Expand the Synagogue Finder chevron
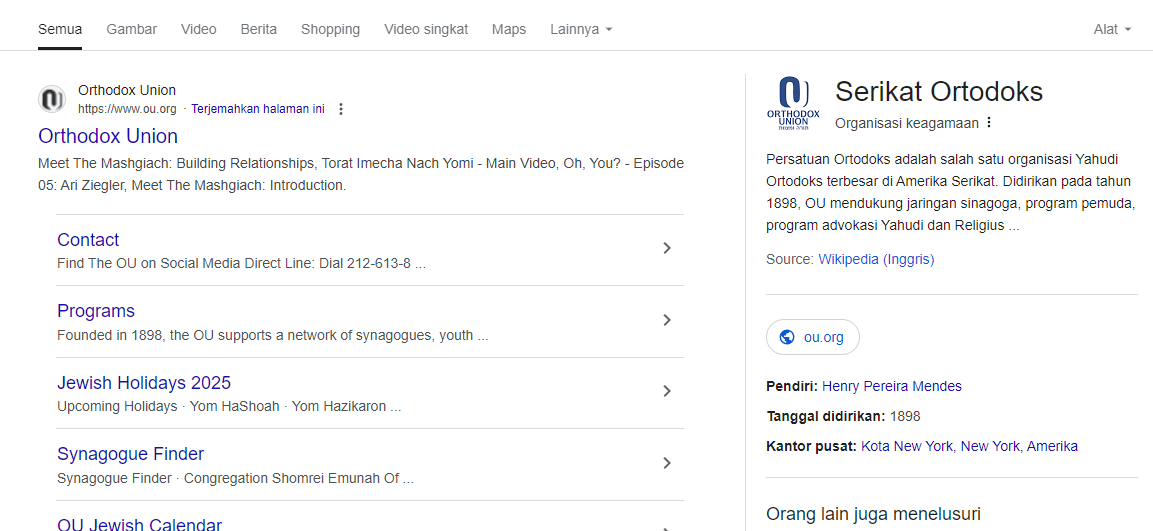The height and width of the screenshot is (531, 1153). coord(667,463)
